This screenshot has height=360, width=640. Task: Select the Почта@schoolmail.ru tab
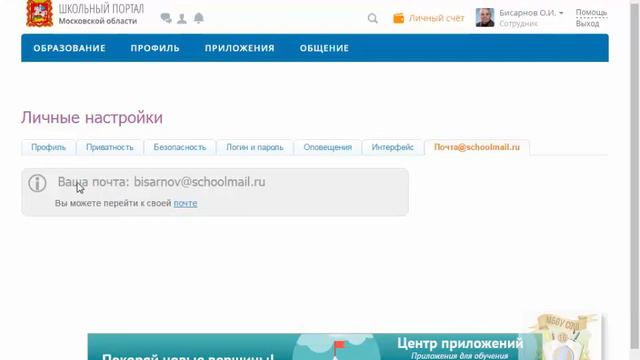pos(477,147)
